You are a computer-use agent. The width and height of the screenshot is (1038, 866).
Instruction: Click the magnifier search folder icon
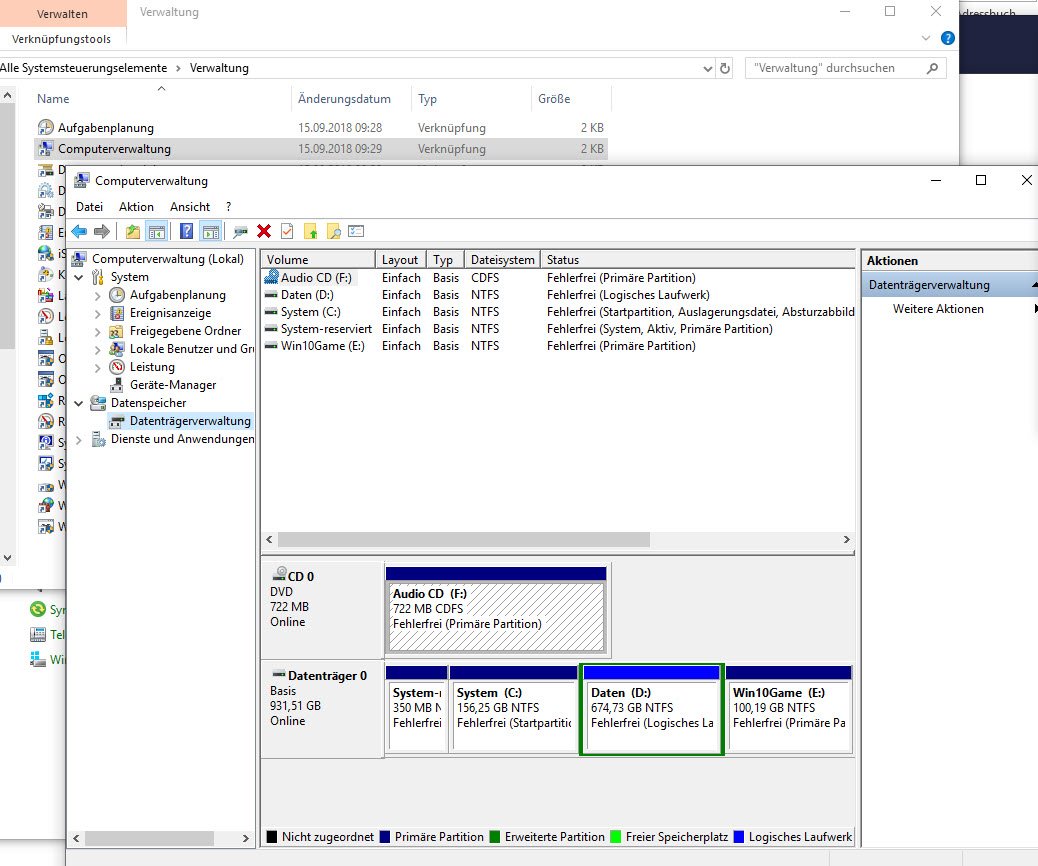pyautogui.click(x=333, y=231)
